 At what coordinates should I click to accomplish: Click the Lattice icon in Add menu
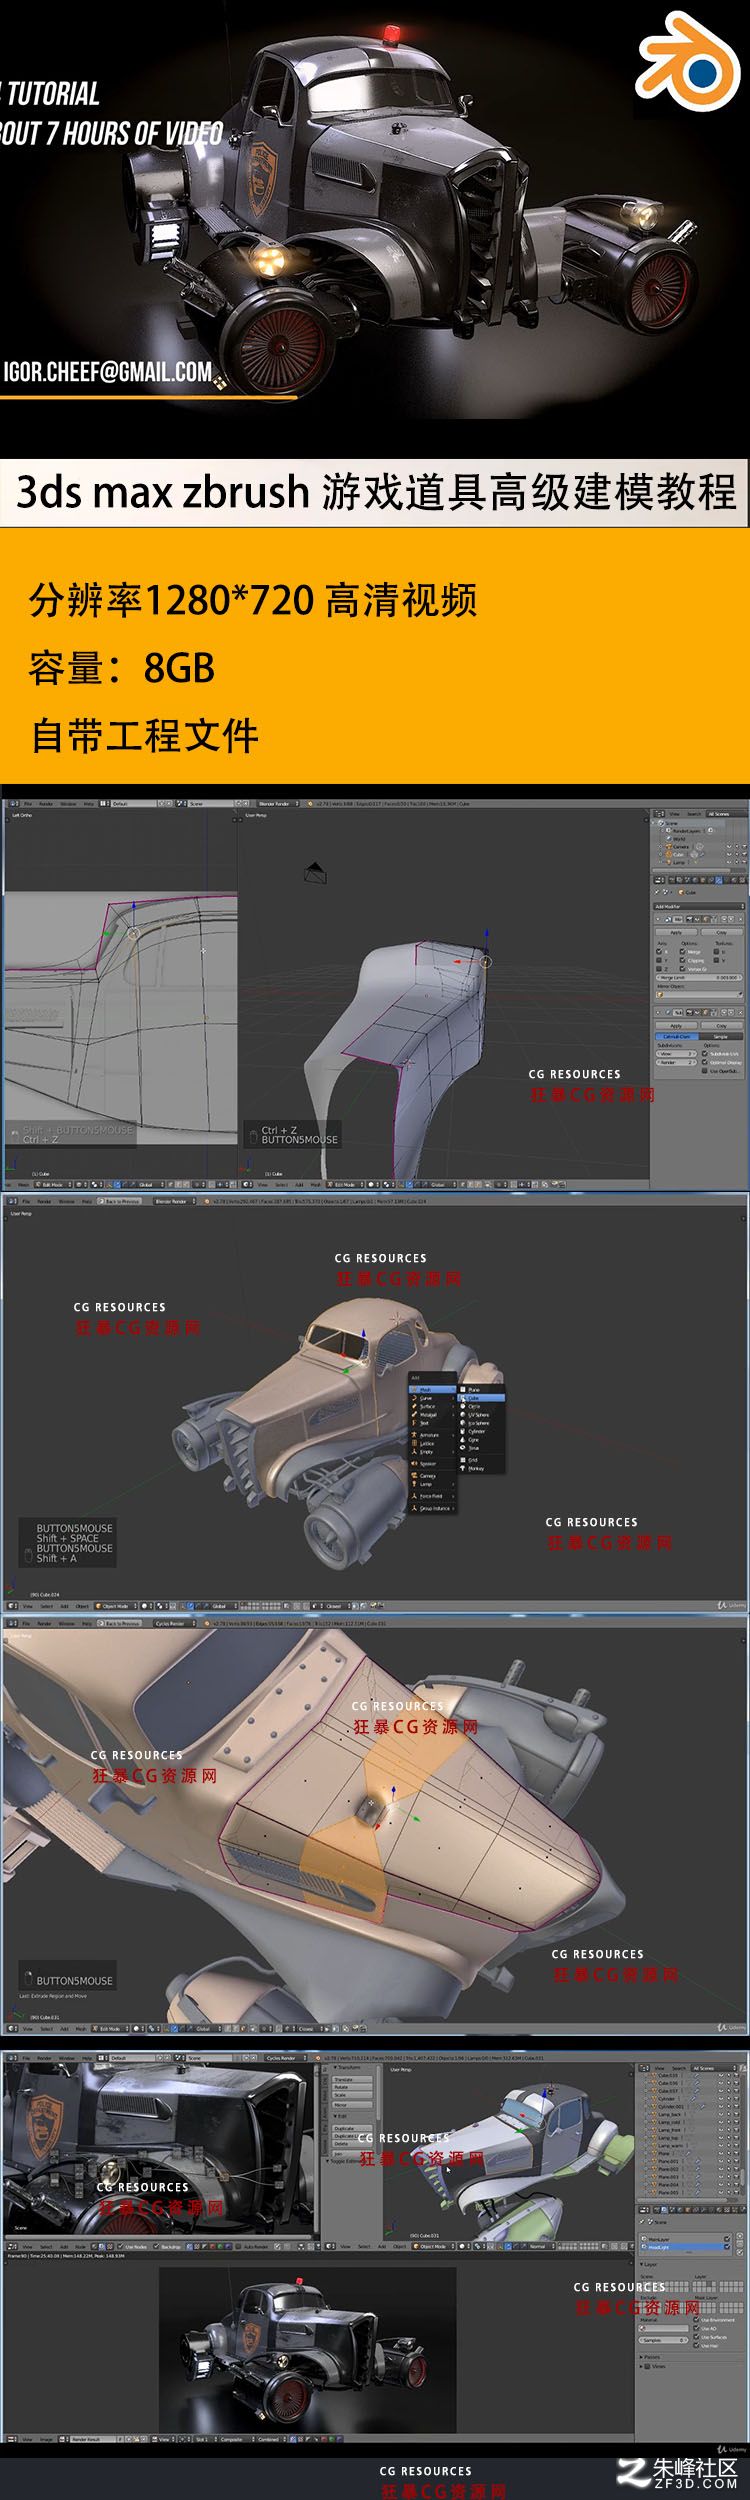pos(414,1444)
